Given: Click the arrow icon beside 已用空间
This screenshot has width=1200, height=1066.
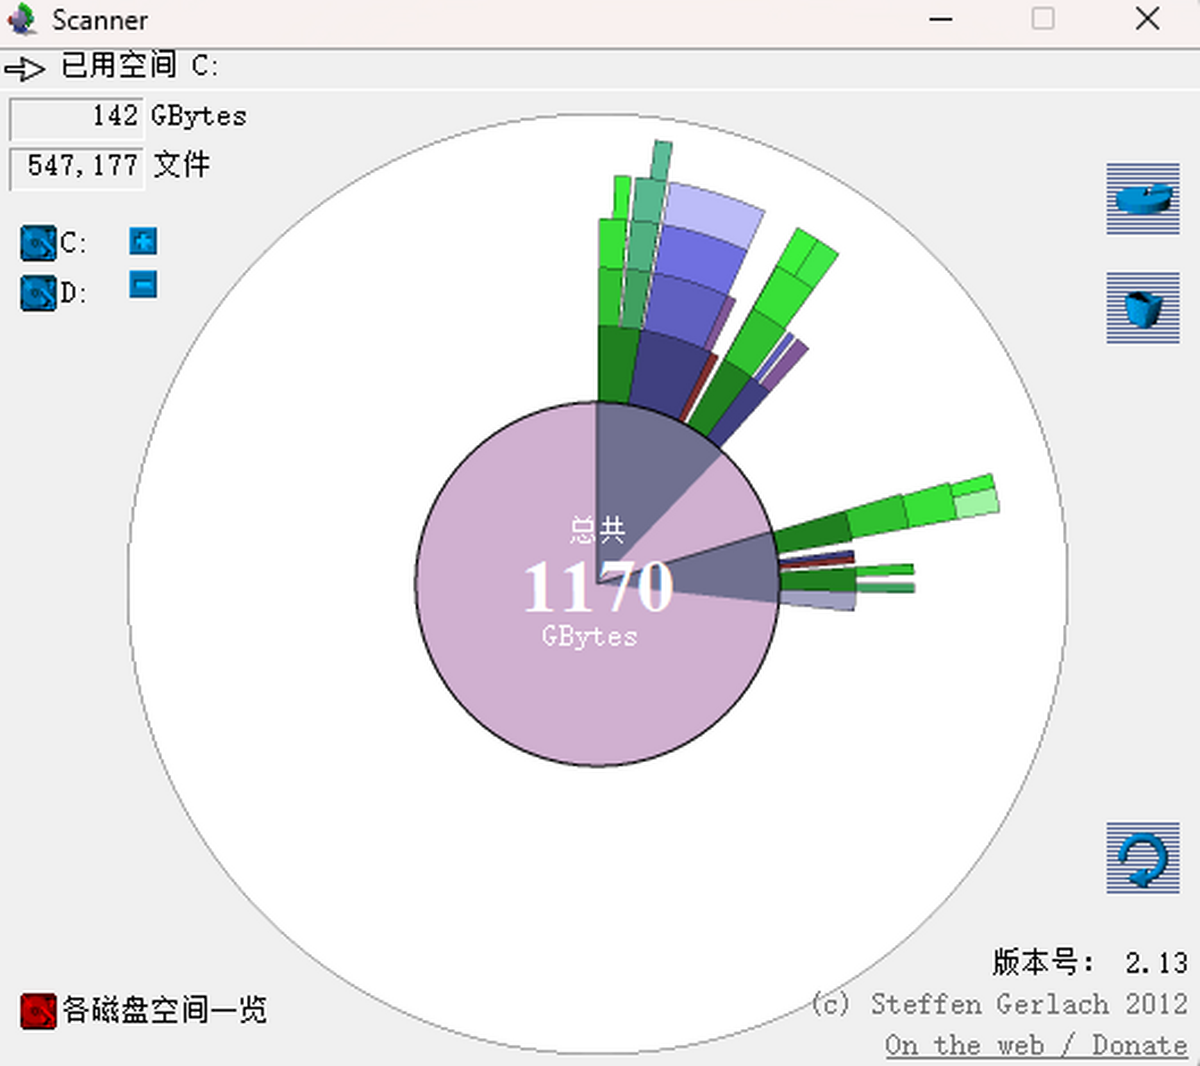Looking at the screenshot, I should 25,68.
